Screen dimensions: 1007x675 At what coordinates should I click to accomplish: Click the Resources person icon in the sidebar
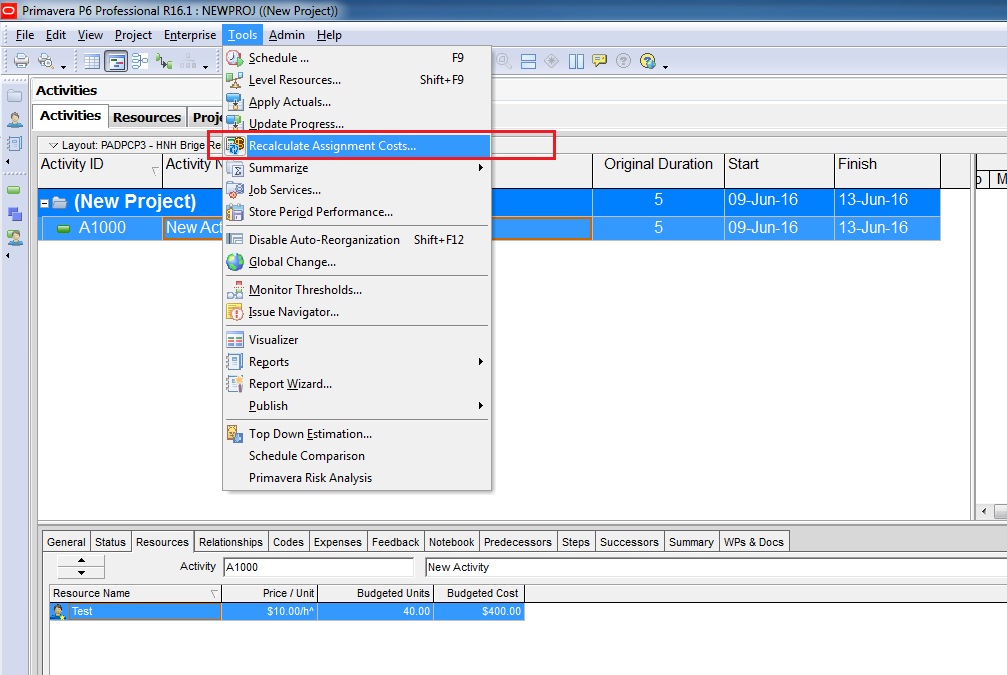tap(15, 120)
